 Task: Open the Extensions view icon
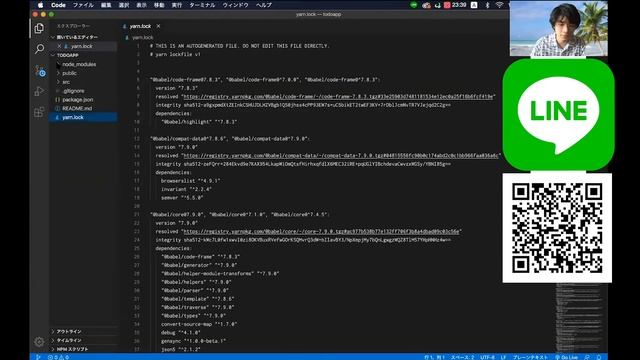tap(39, 112)
